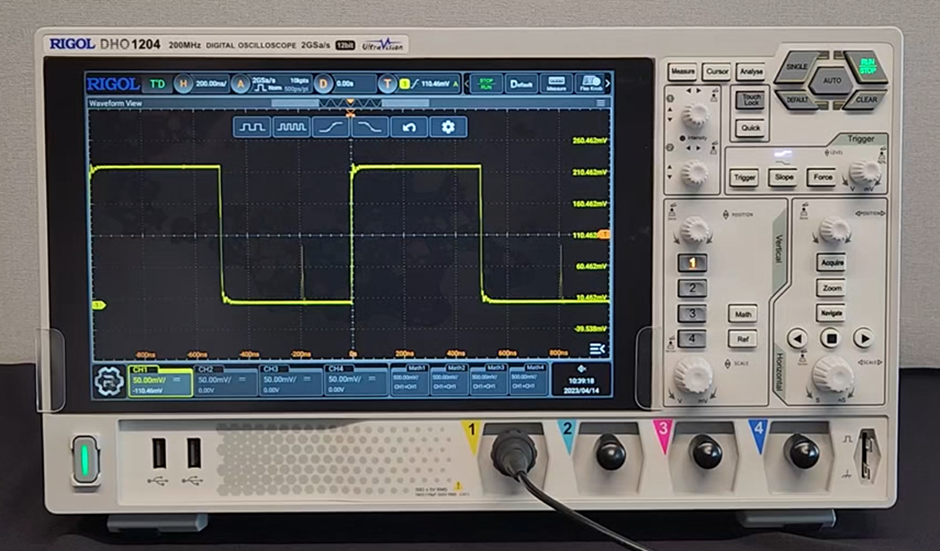The height and width of the screenshot is (551, 940).
Task: Tap the rising edge icon in waveform toolbar
Action: coord(330,127)
